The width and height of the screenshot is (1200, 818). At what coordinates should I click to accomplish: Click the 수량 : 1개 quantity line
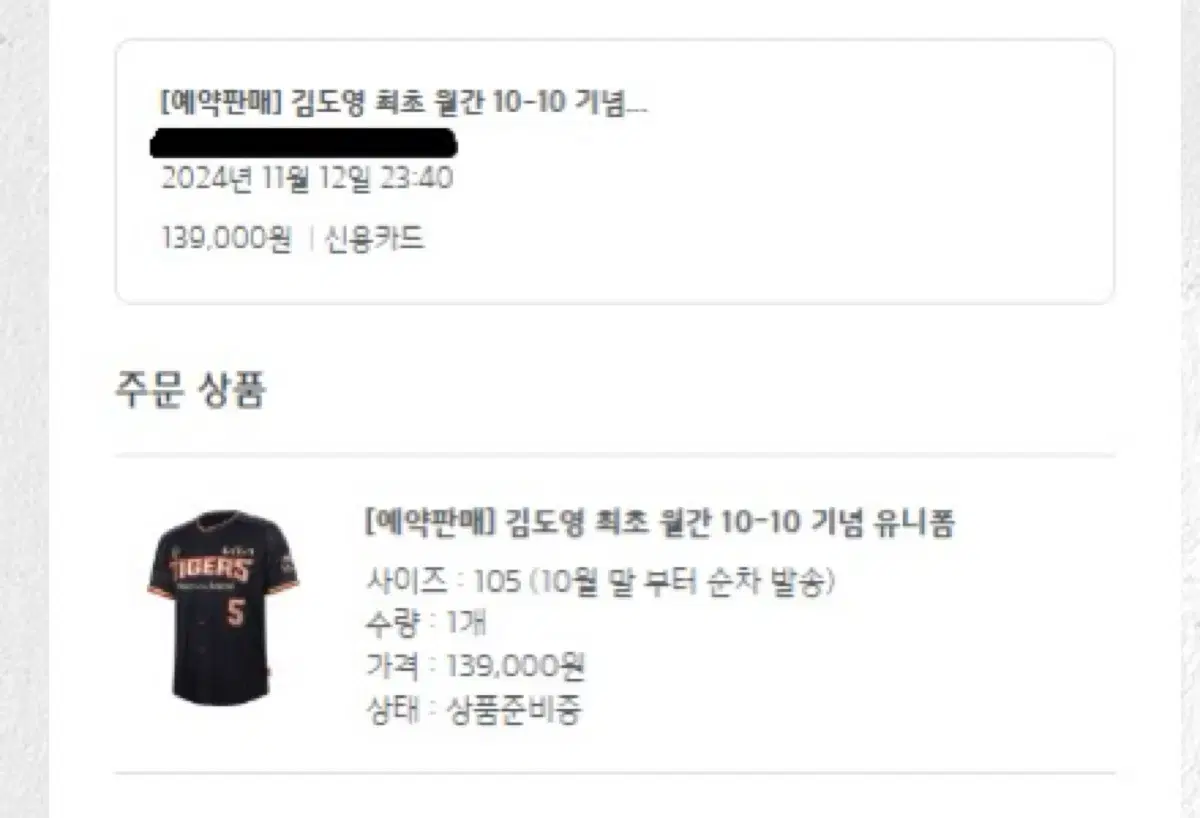coord(426,623)
